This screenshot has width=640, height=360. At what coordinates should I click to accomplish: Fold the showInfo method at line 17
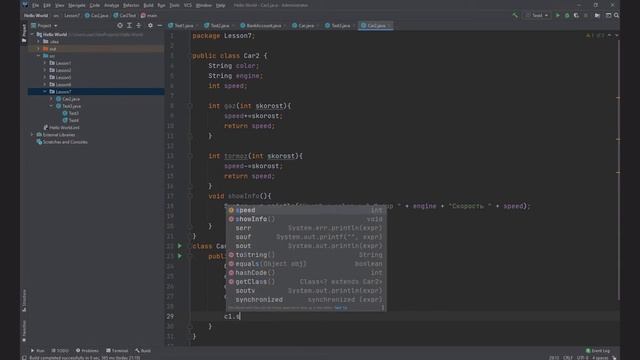click(x=190, y=196)
